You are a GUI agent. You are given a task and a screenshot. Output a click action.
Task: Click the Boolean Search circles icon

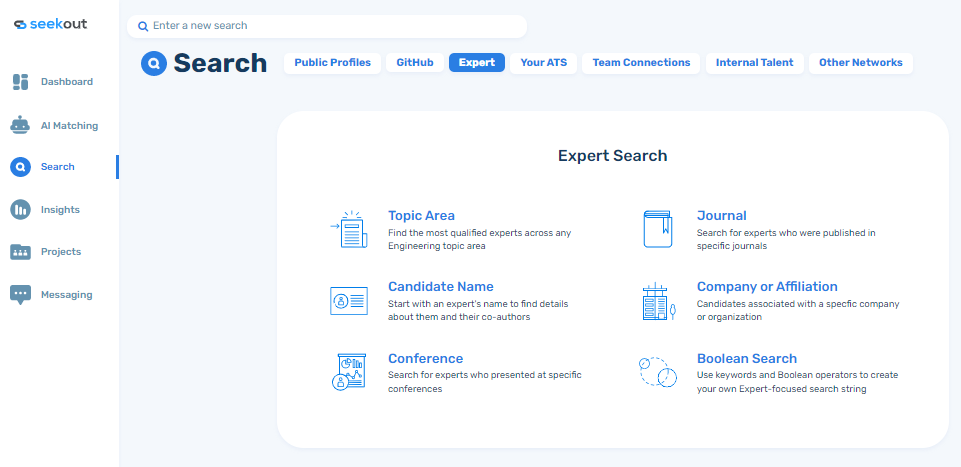click(657, 372)
